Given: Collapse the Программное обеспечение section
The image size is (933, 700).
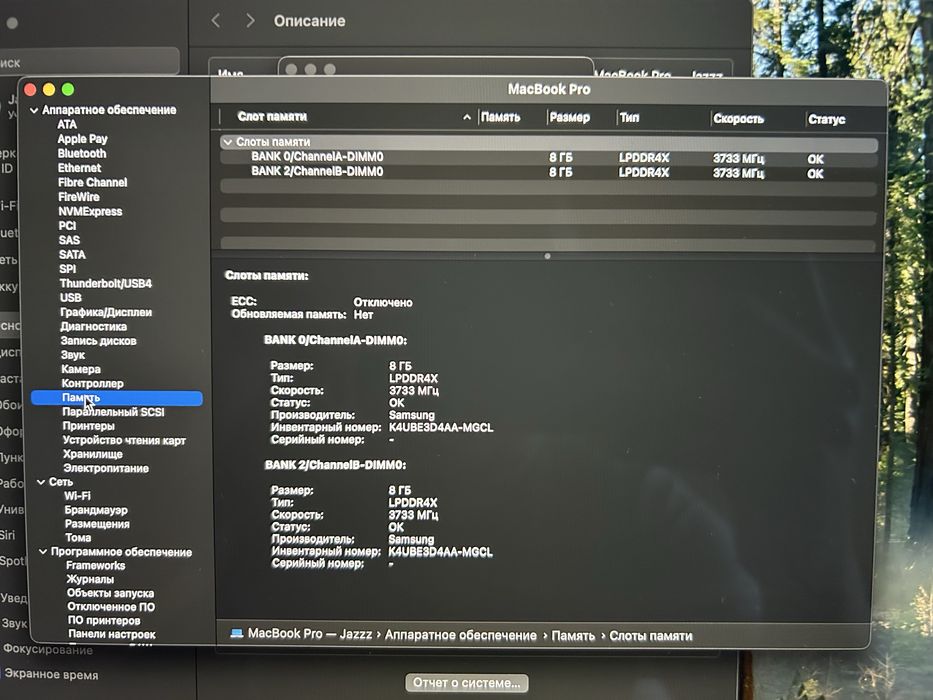Looking at the screenshot, I should coord(43,552).
